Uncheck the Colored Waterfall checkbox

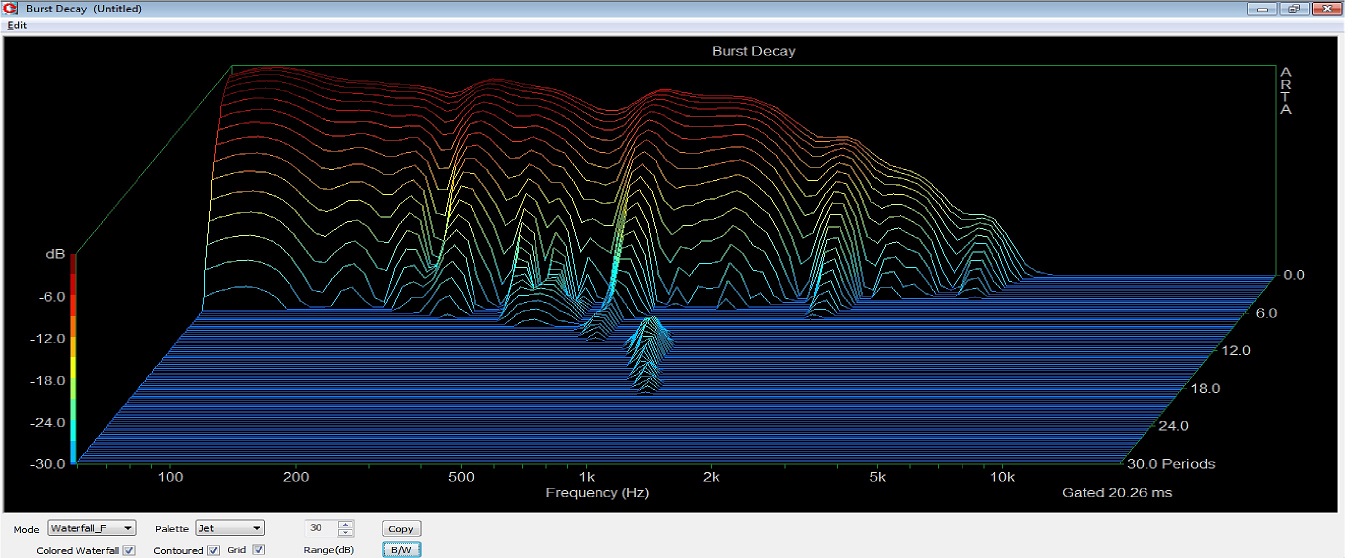[x=129, y=550]
